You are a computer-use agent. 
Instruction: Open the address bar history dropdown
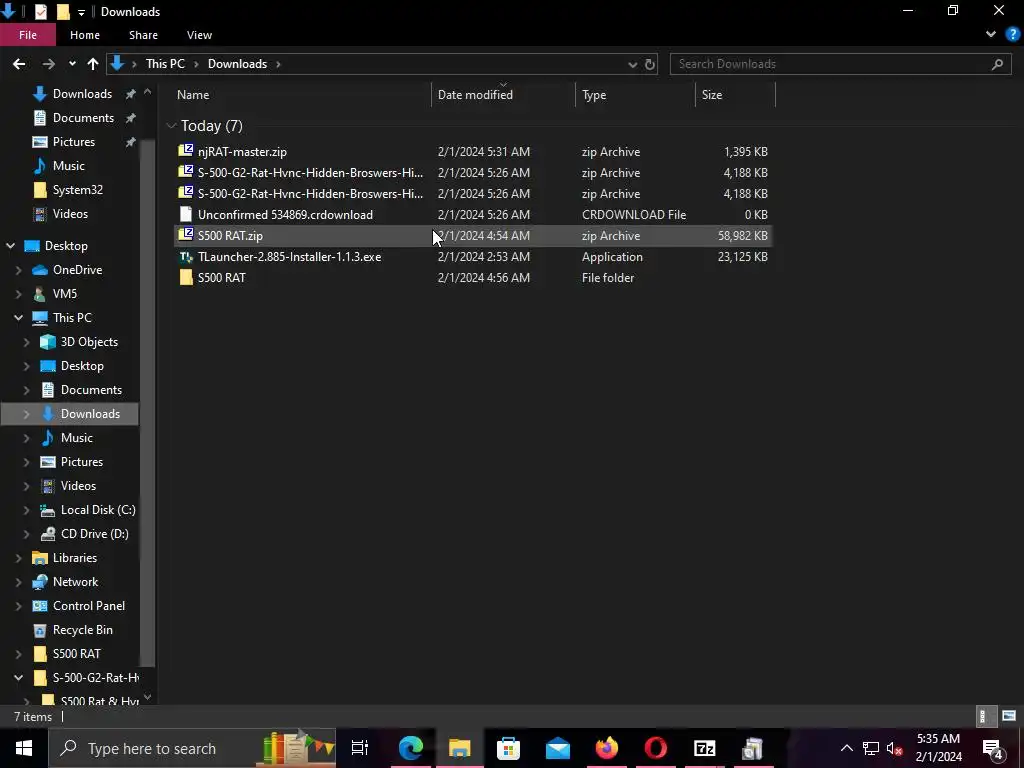click(x=632, y=64)
